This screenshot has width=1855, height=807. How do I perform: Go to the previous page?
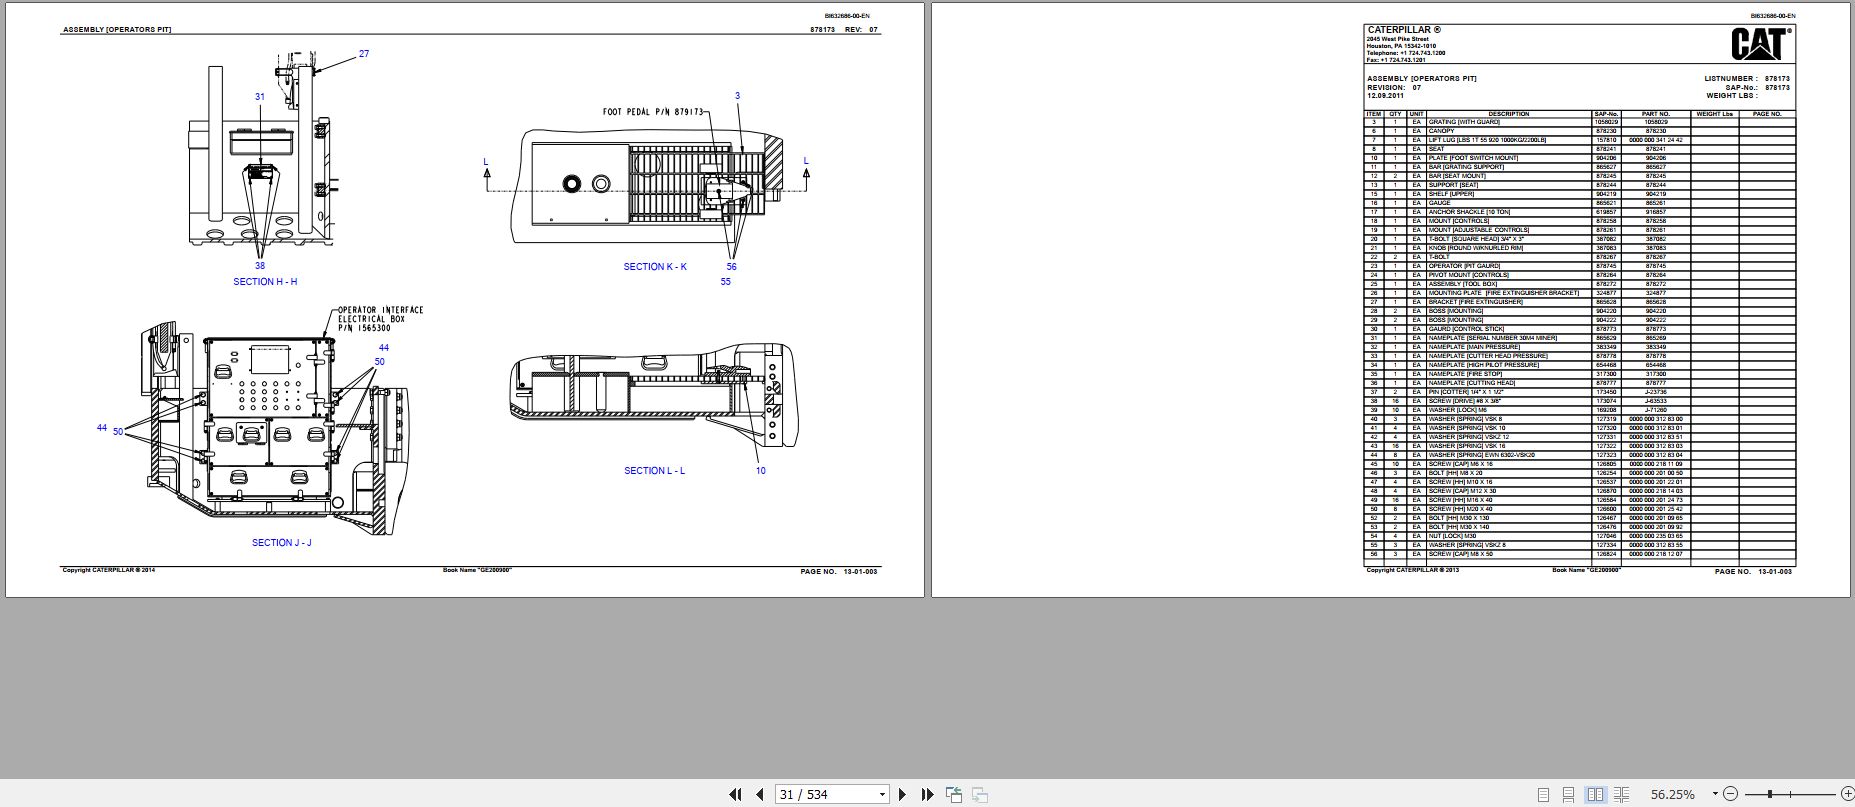[x=760, y=794]
